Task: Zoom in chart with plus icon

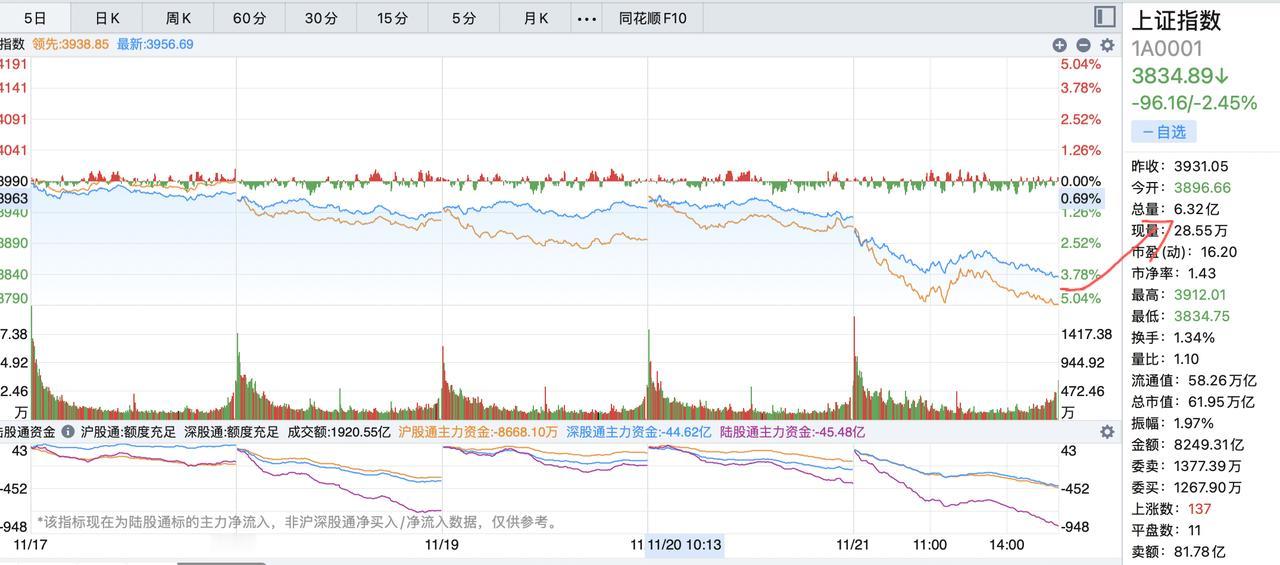Action: click(x=1059, y=45)
